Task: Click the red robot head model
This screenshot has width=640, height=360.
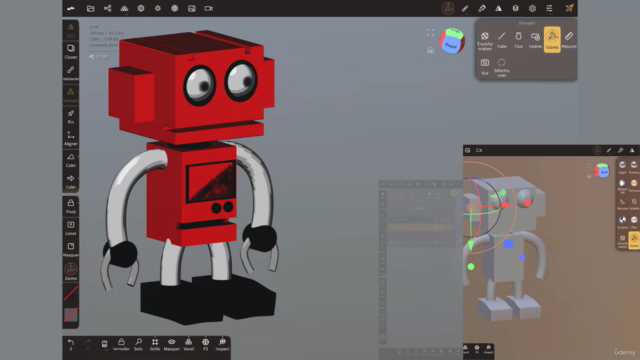Action: tap(192, 86)
